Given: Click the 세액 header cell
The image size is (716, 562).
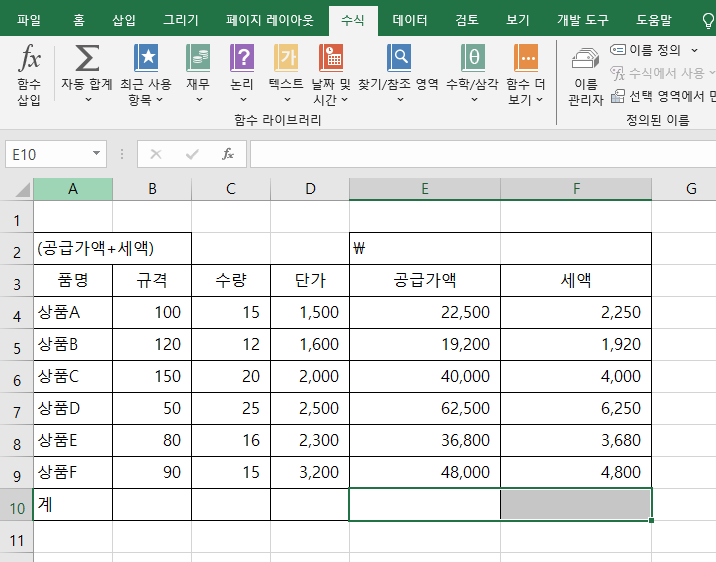Looking at the screenshot, I should coord(576,280).
